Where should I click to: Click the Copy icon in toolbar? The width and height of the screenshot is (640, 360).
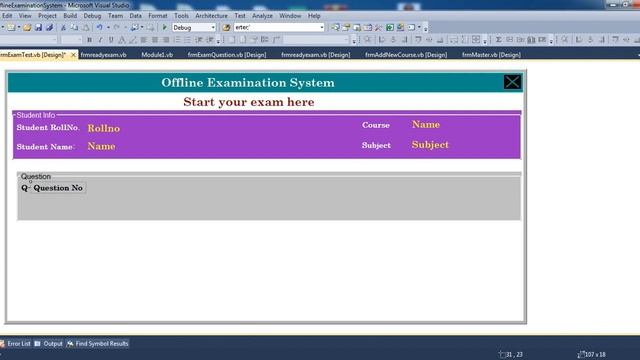pyautogui.click(x=74, y=27)
